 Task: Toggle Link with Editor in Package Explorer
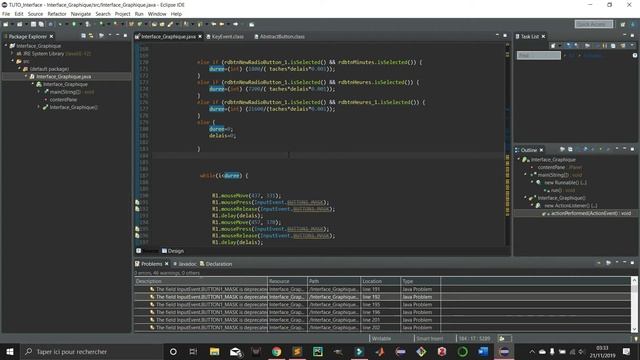91,36
